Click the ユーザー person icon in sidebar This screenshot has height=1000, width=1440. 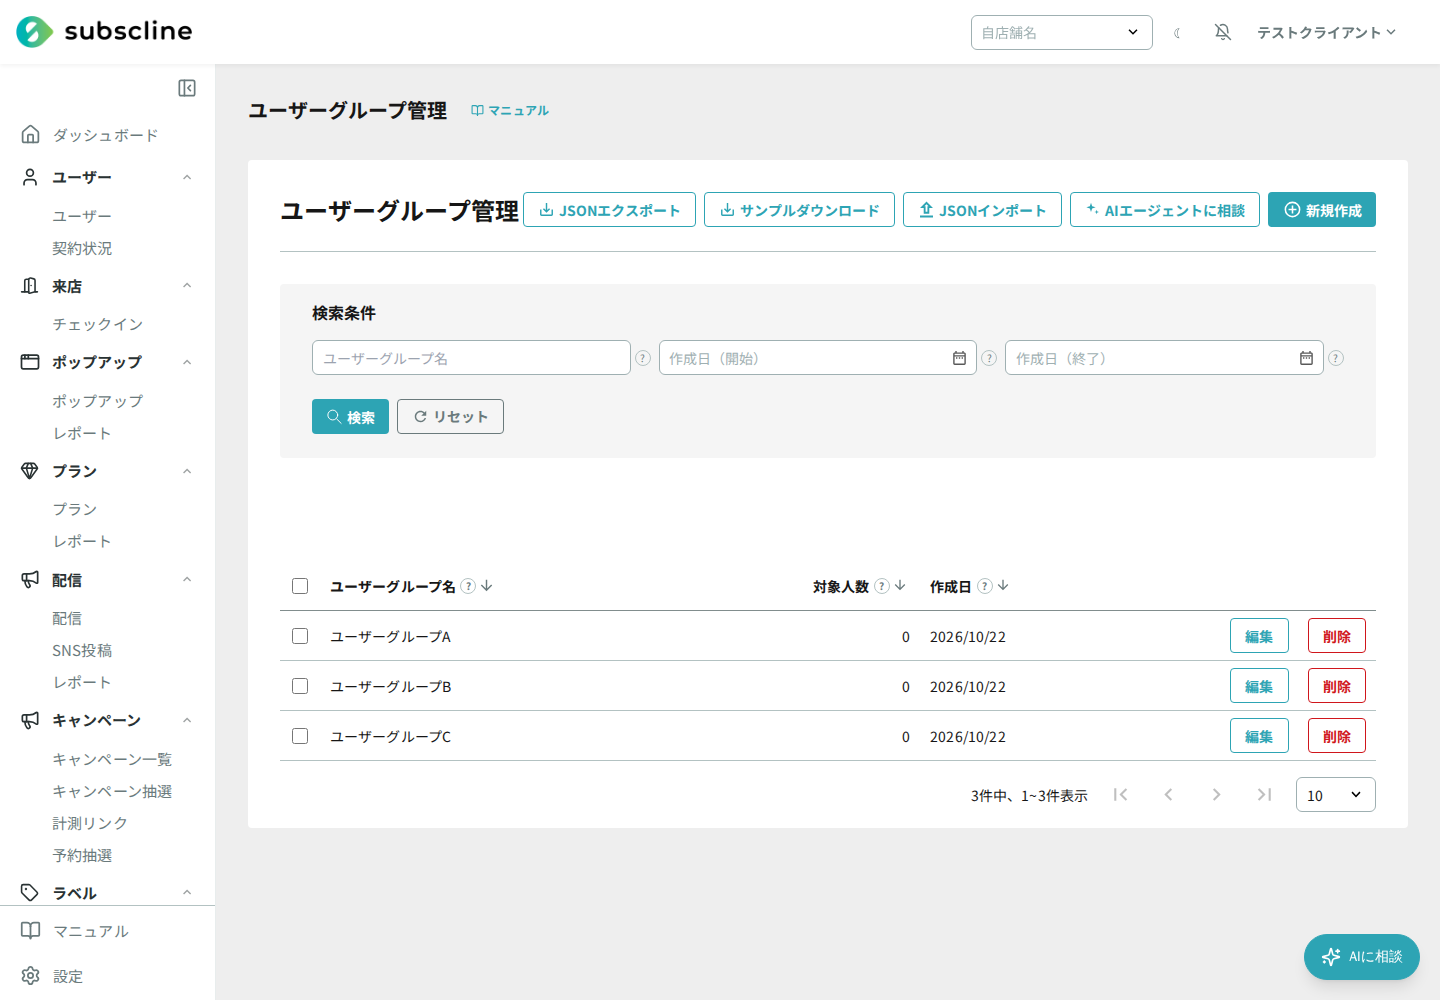coord(30,177)
